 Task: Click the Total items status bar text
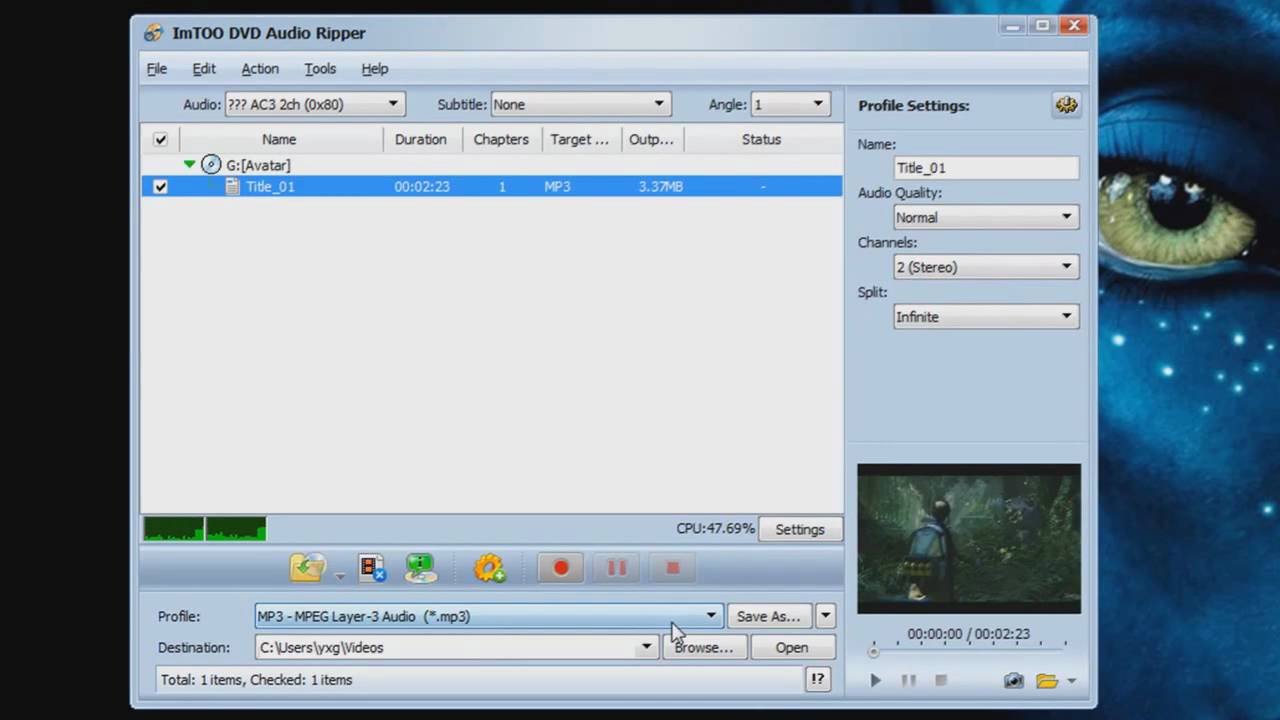[x=257, y=680]
